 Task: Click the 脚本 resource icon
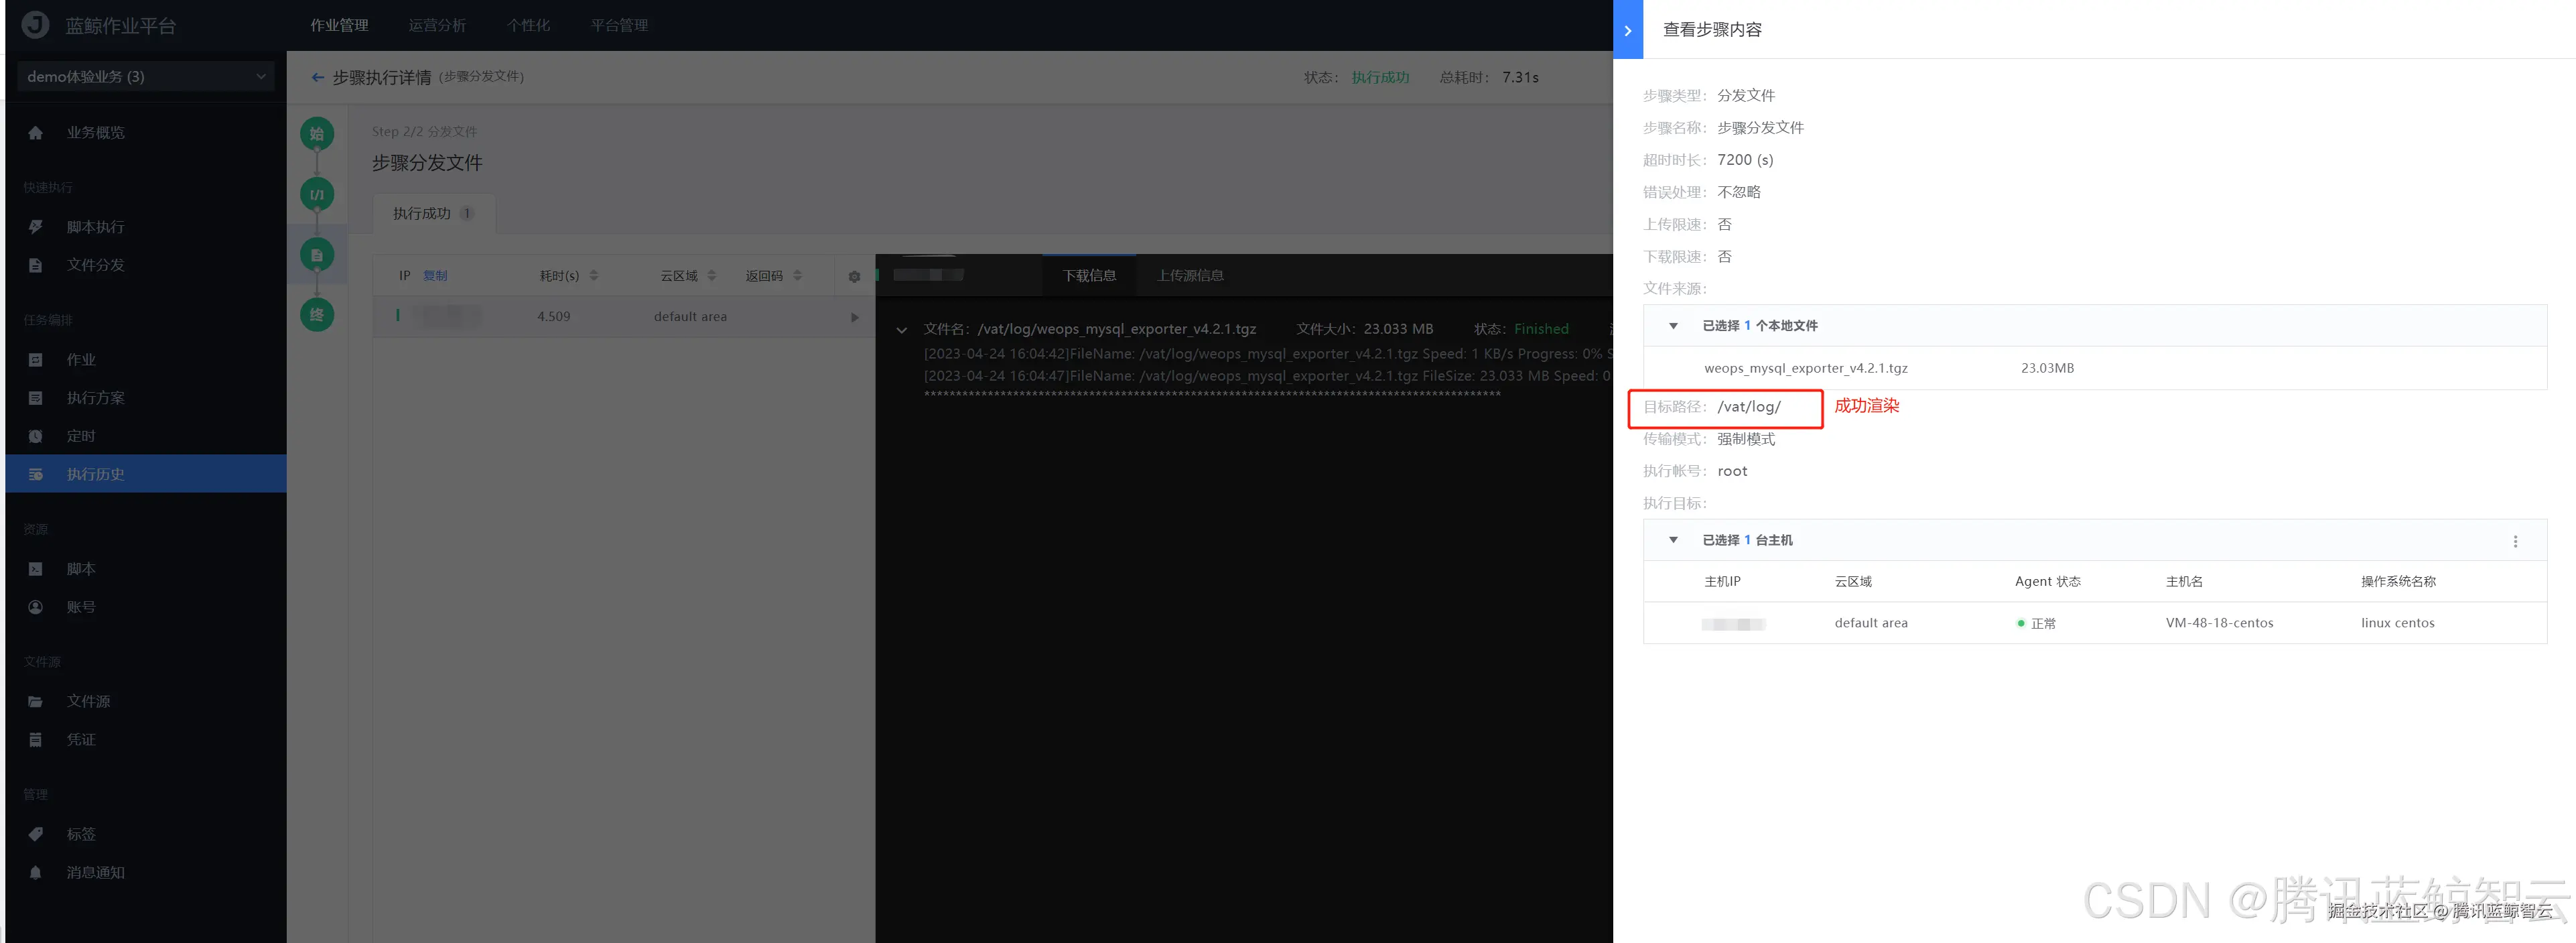pos(36,569)
